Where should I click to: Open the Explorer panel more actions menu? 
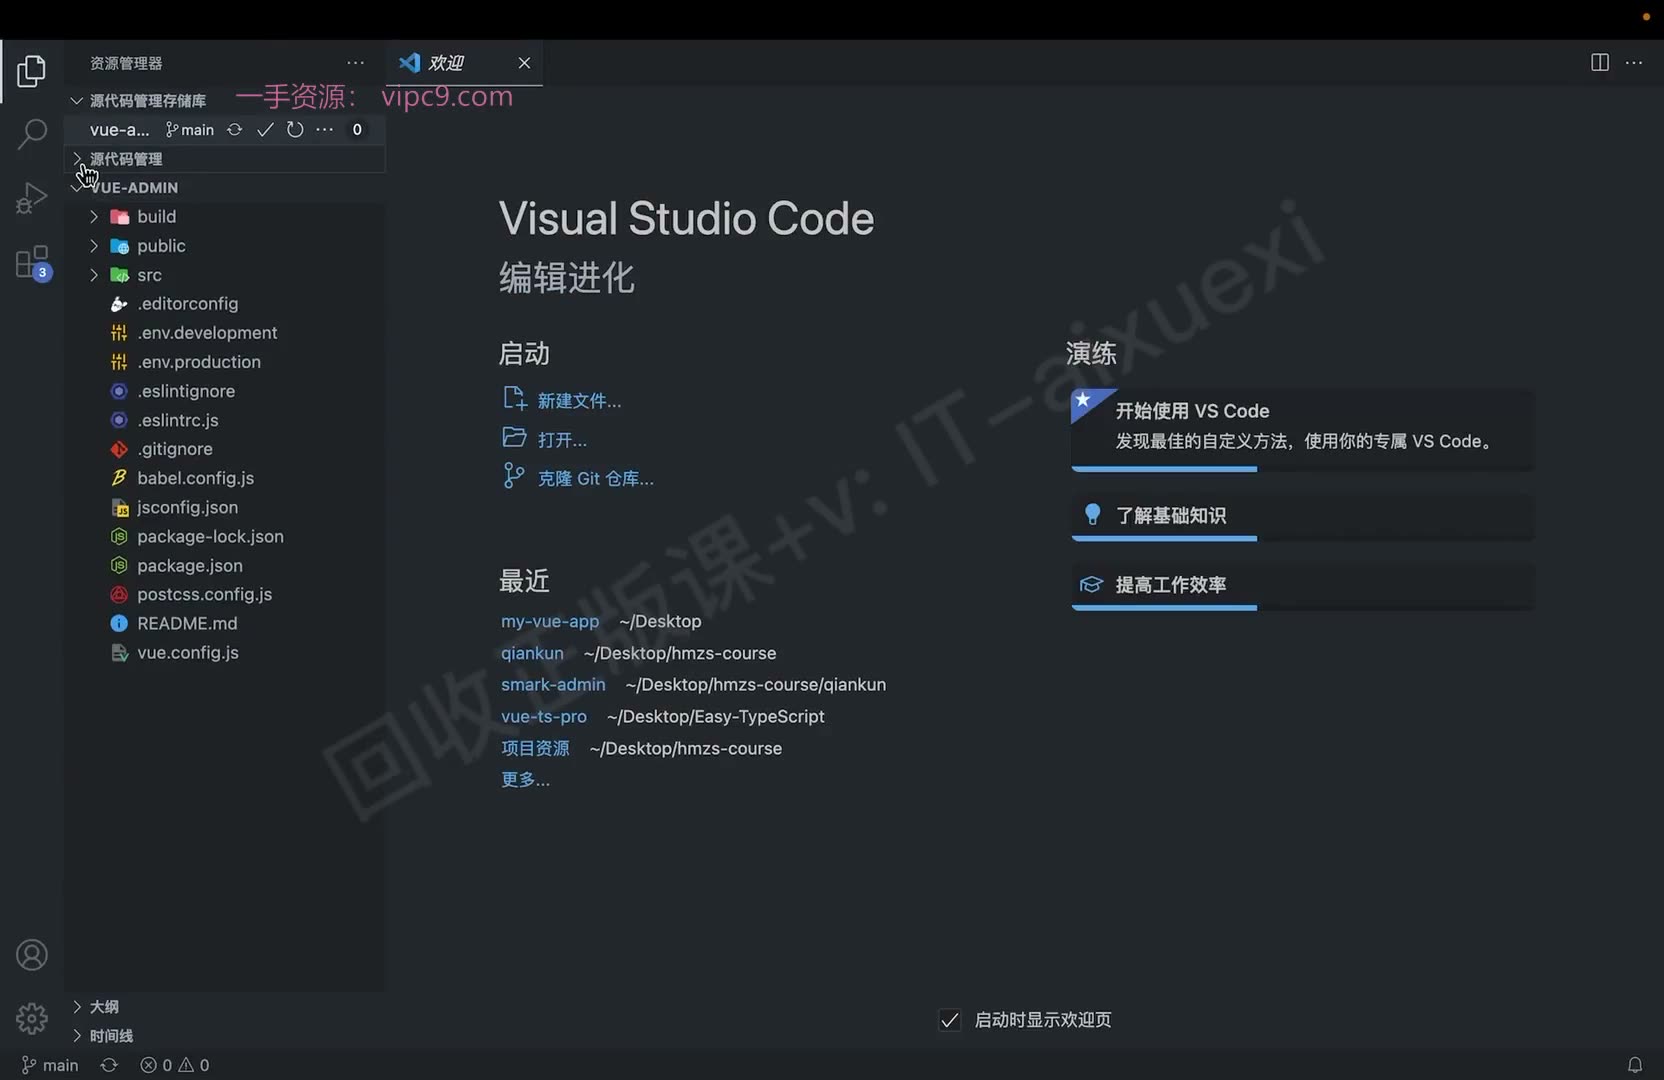(355, 63)
